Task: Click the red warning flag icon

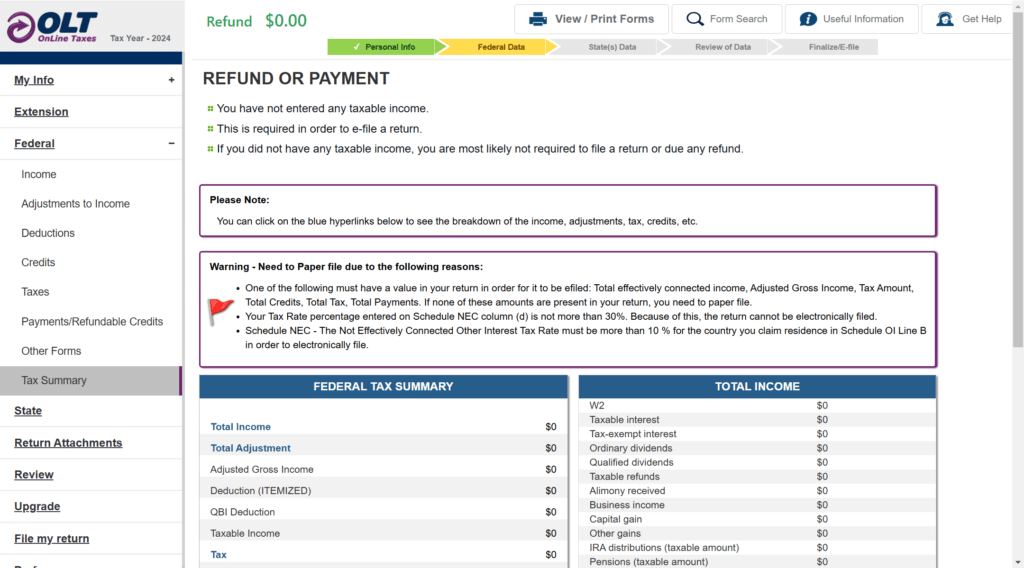Action: 220,311
